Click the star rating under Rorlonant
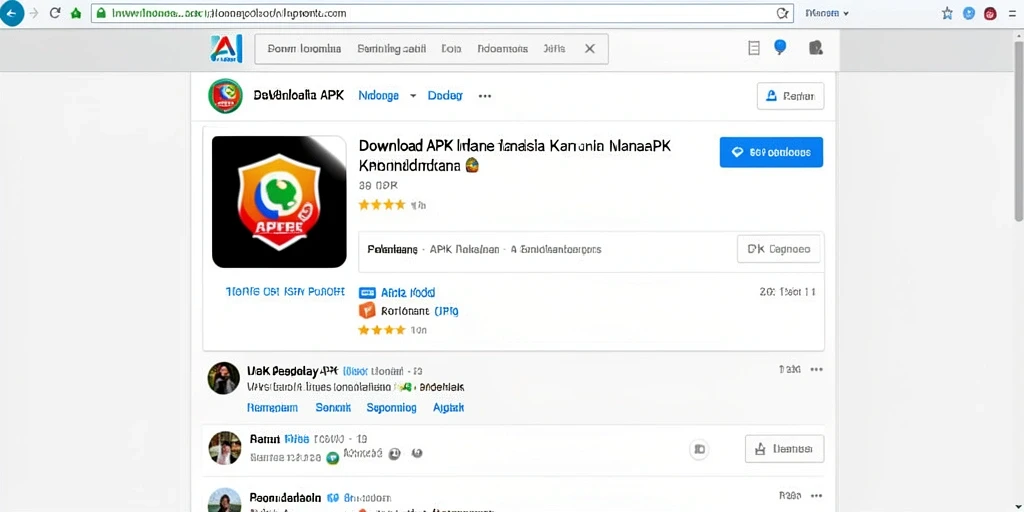The image size is (1024, 512). tap(382, 330)
